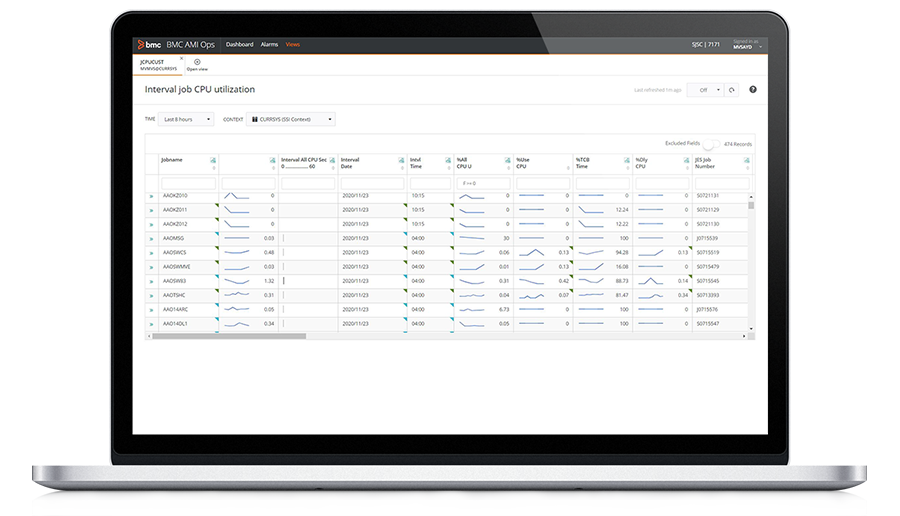Open the Time range dropdown

pyautogui.click(x=187, y=119)
